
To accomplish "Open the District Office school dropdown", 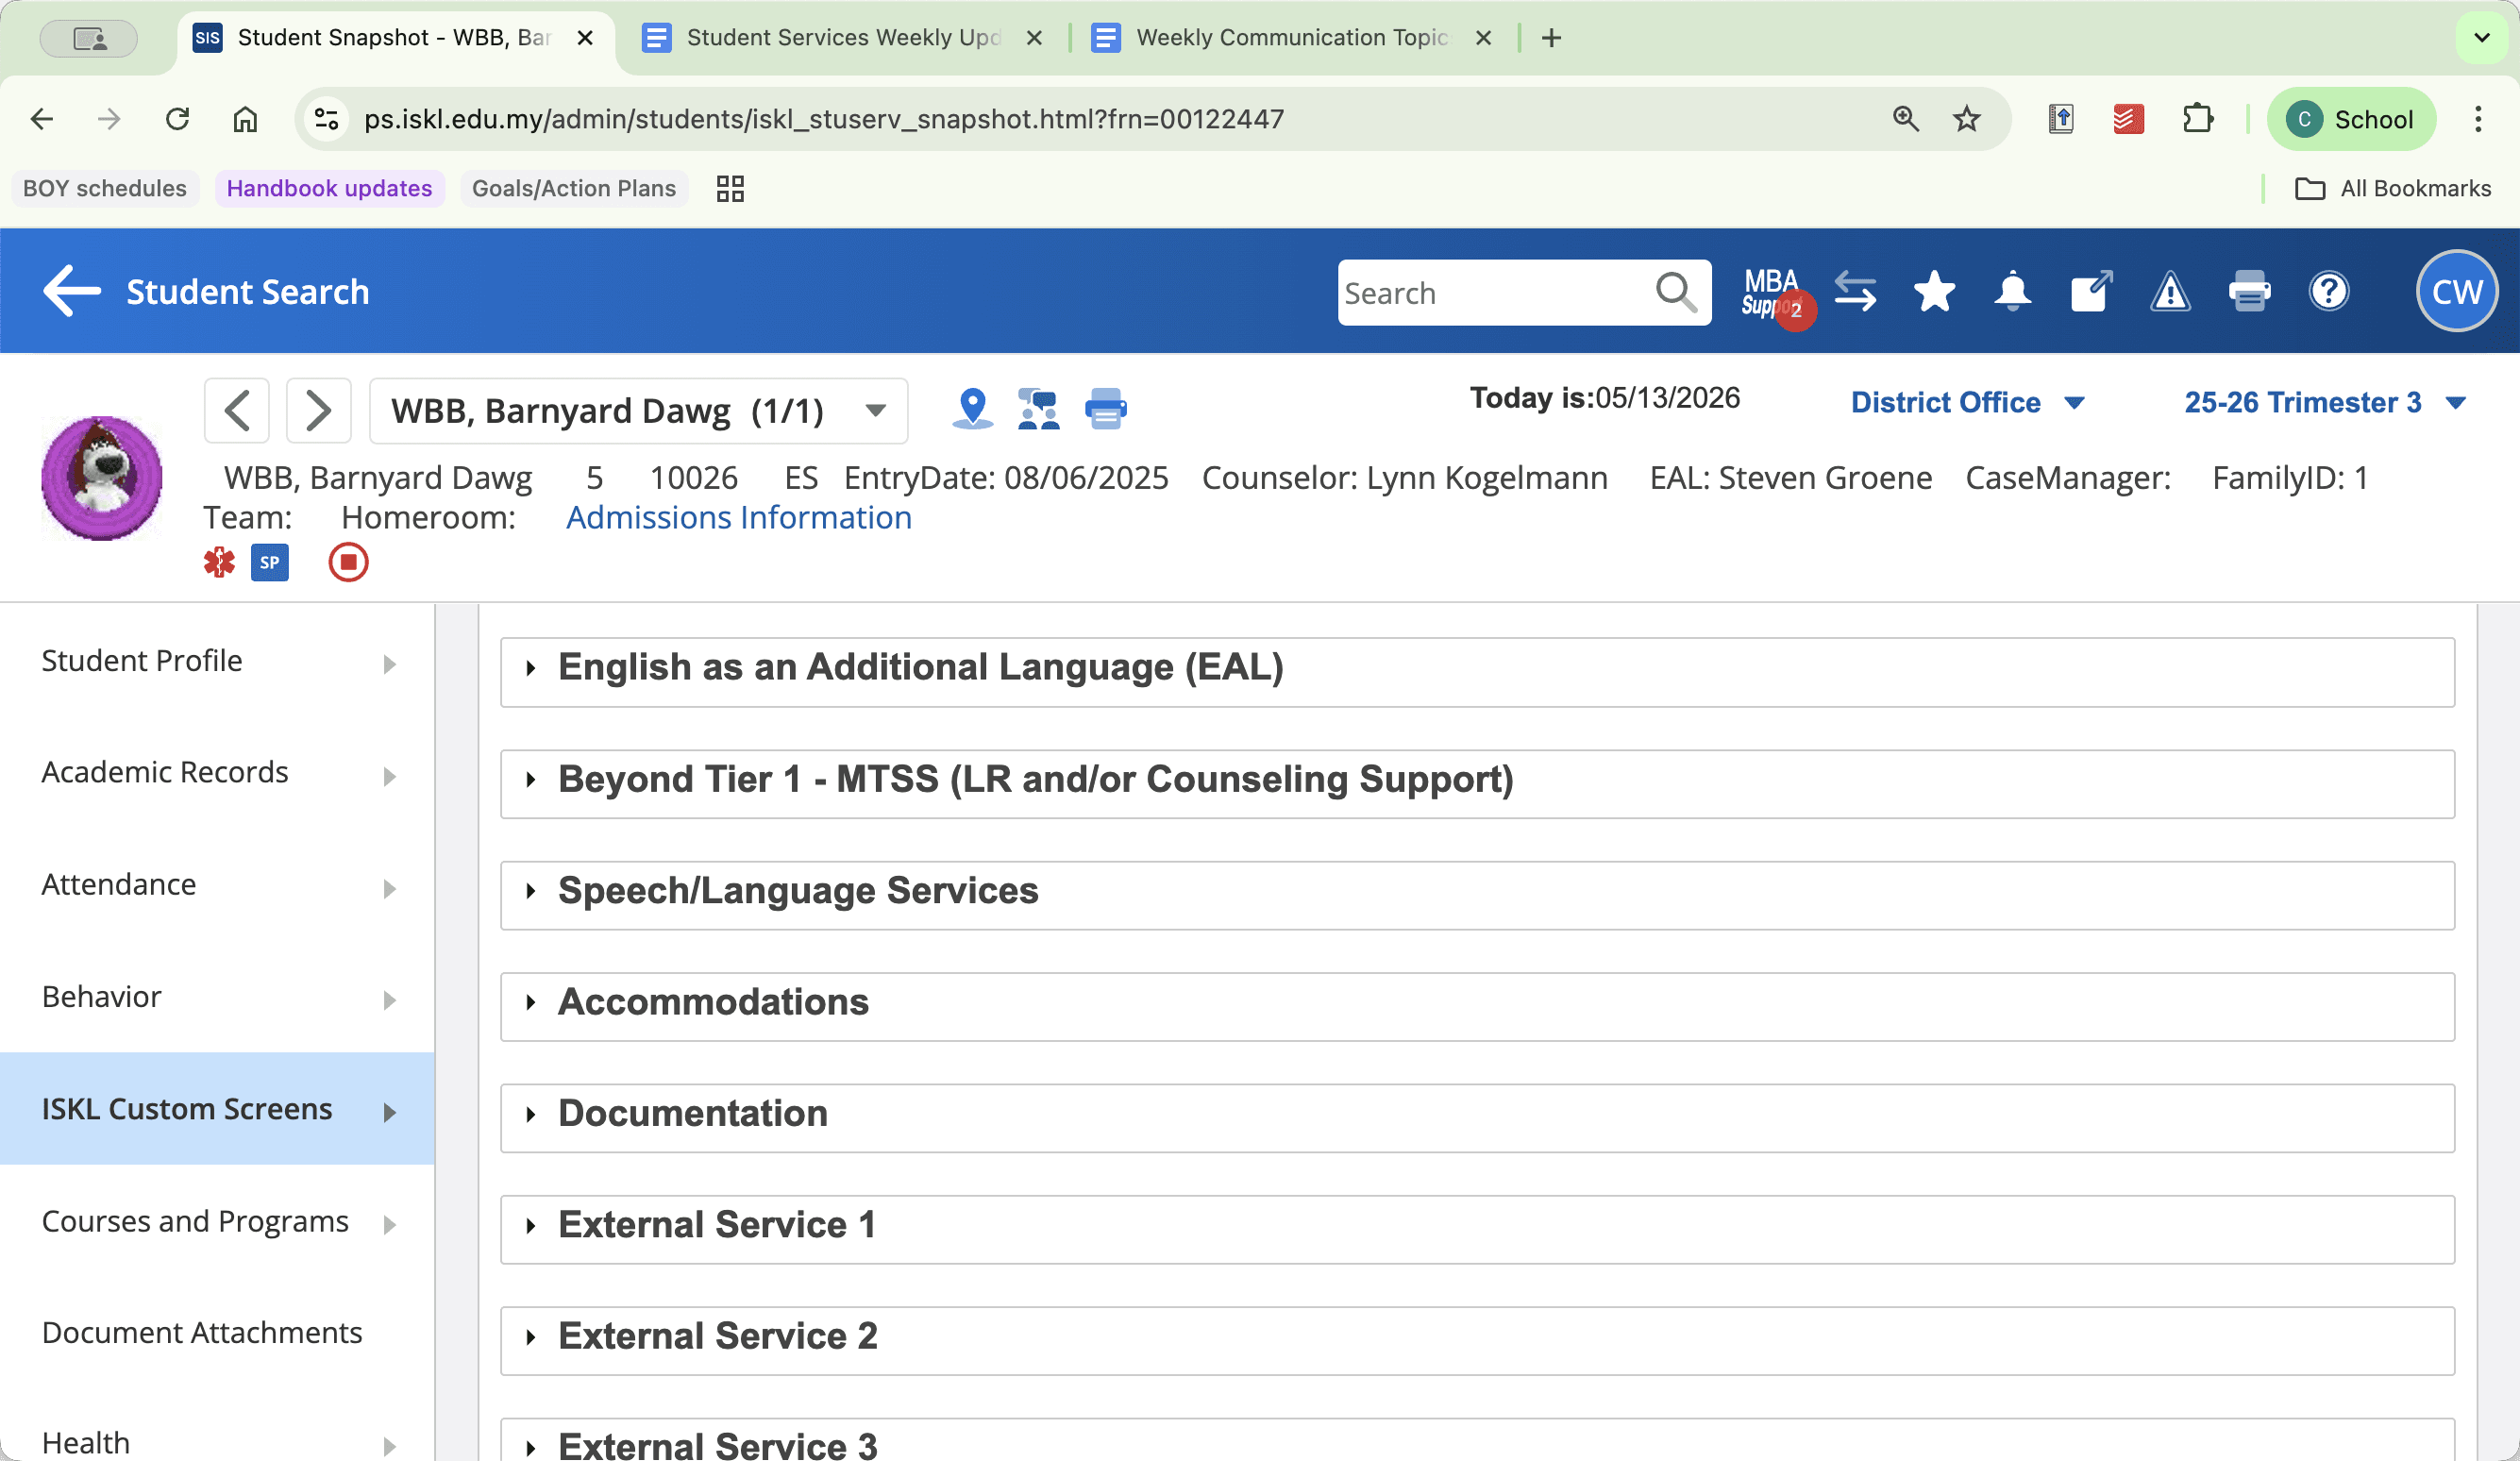I will [1967, 402].
